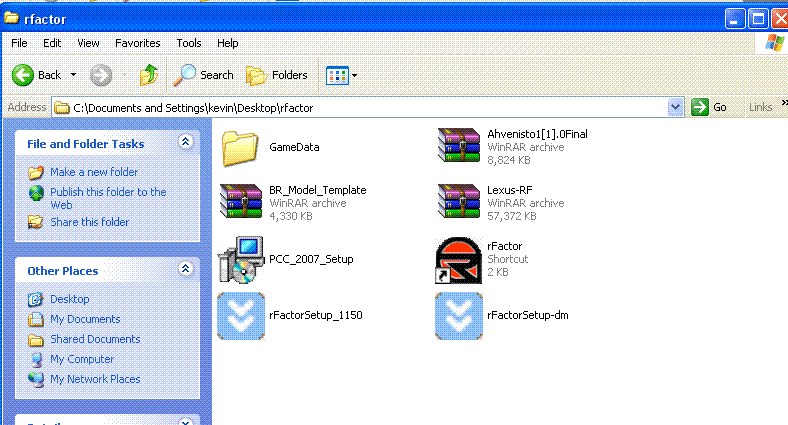Click the Share this folder icon
Screen dimensions: 788x425
tap(35, 222)
